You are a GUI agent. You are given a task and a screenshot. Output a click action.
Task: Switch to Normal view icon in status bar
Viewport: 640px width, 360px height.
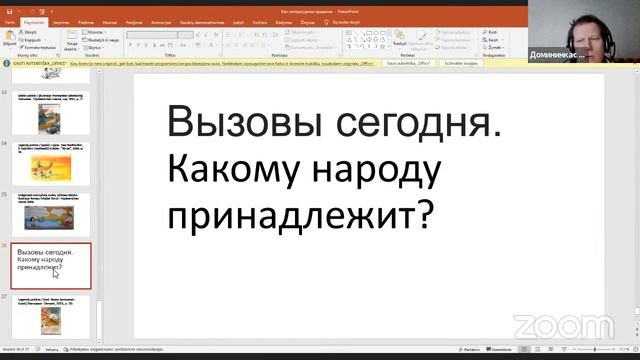click(524, 349)
